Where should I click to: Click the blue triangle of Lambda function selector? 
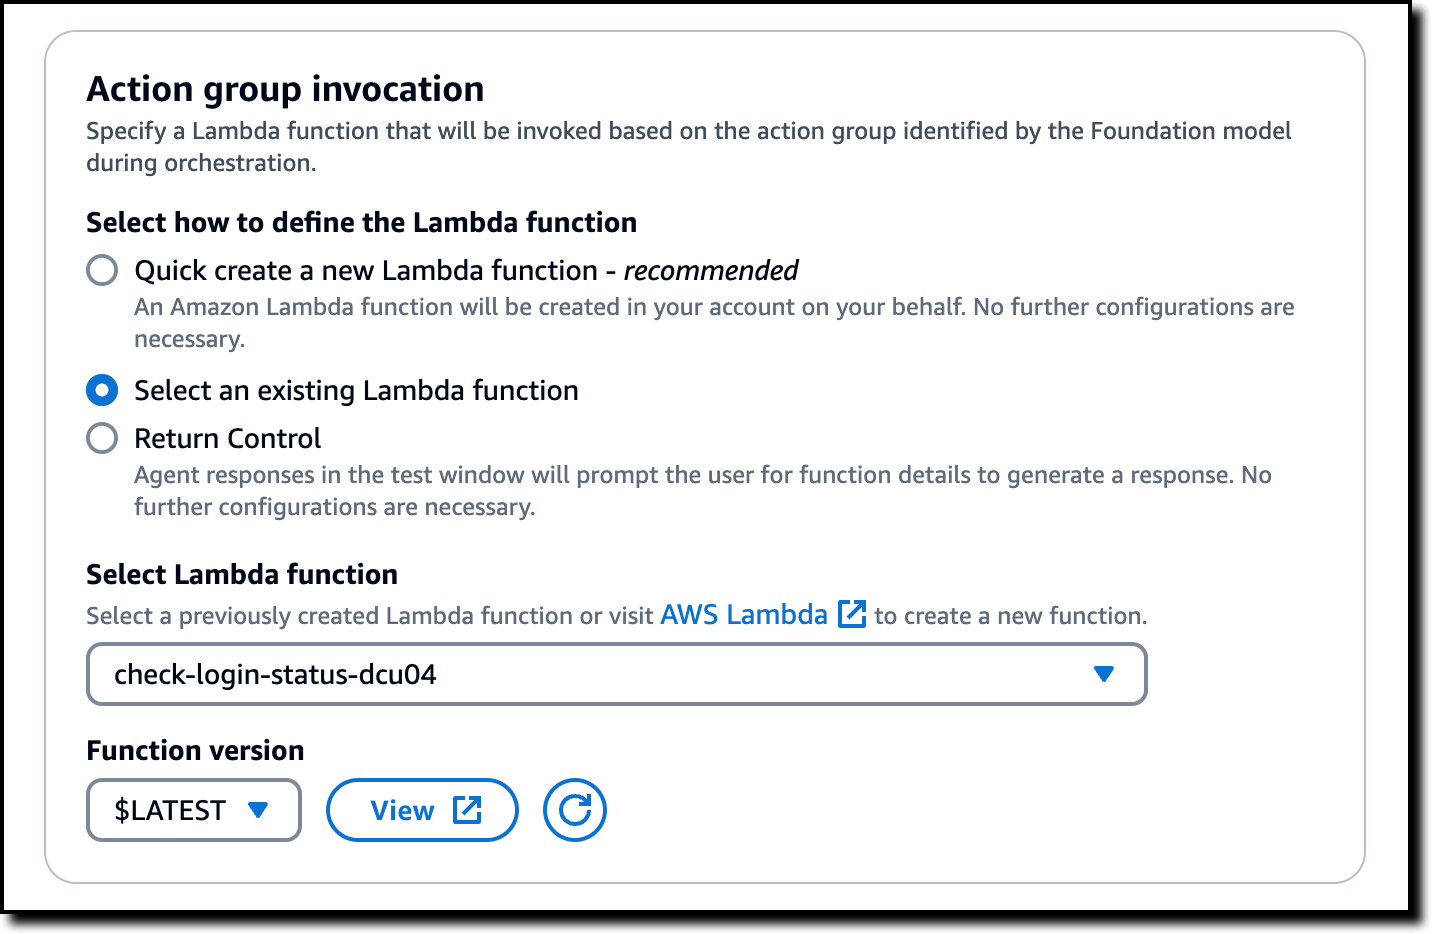click(x=1104, y=674)
